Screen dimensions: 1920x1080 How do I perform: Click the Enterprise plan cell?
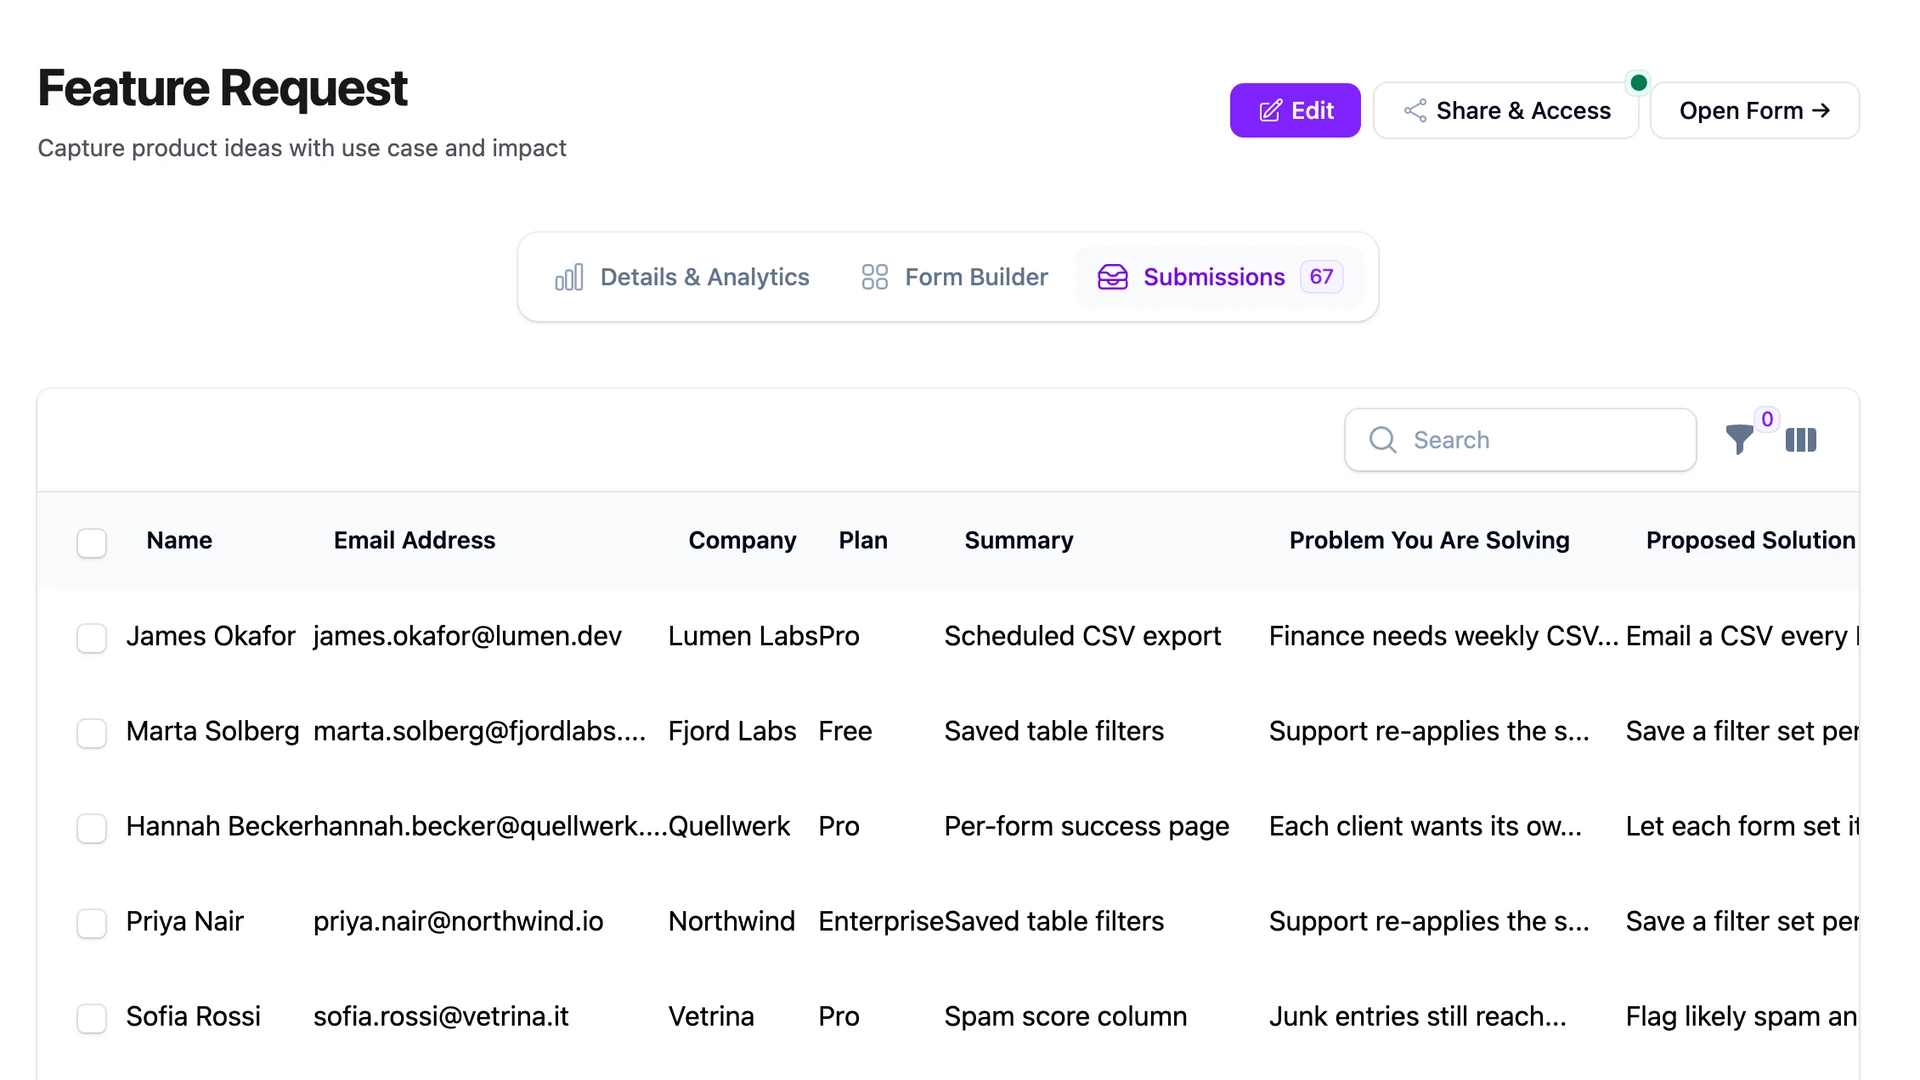point(880,921)
